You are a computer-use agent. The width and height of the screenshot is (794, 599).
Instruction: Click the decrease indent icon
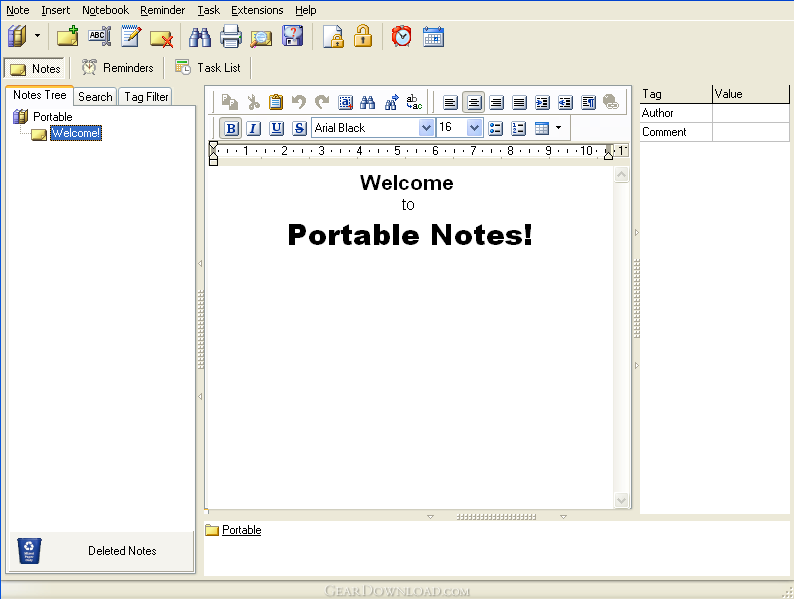(x=565, y=103)
